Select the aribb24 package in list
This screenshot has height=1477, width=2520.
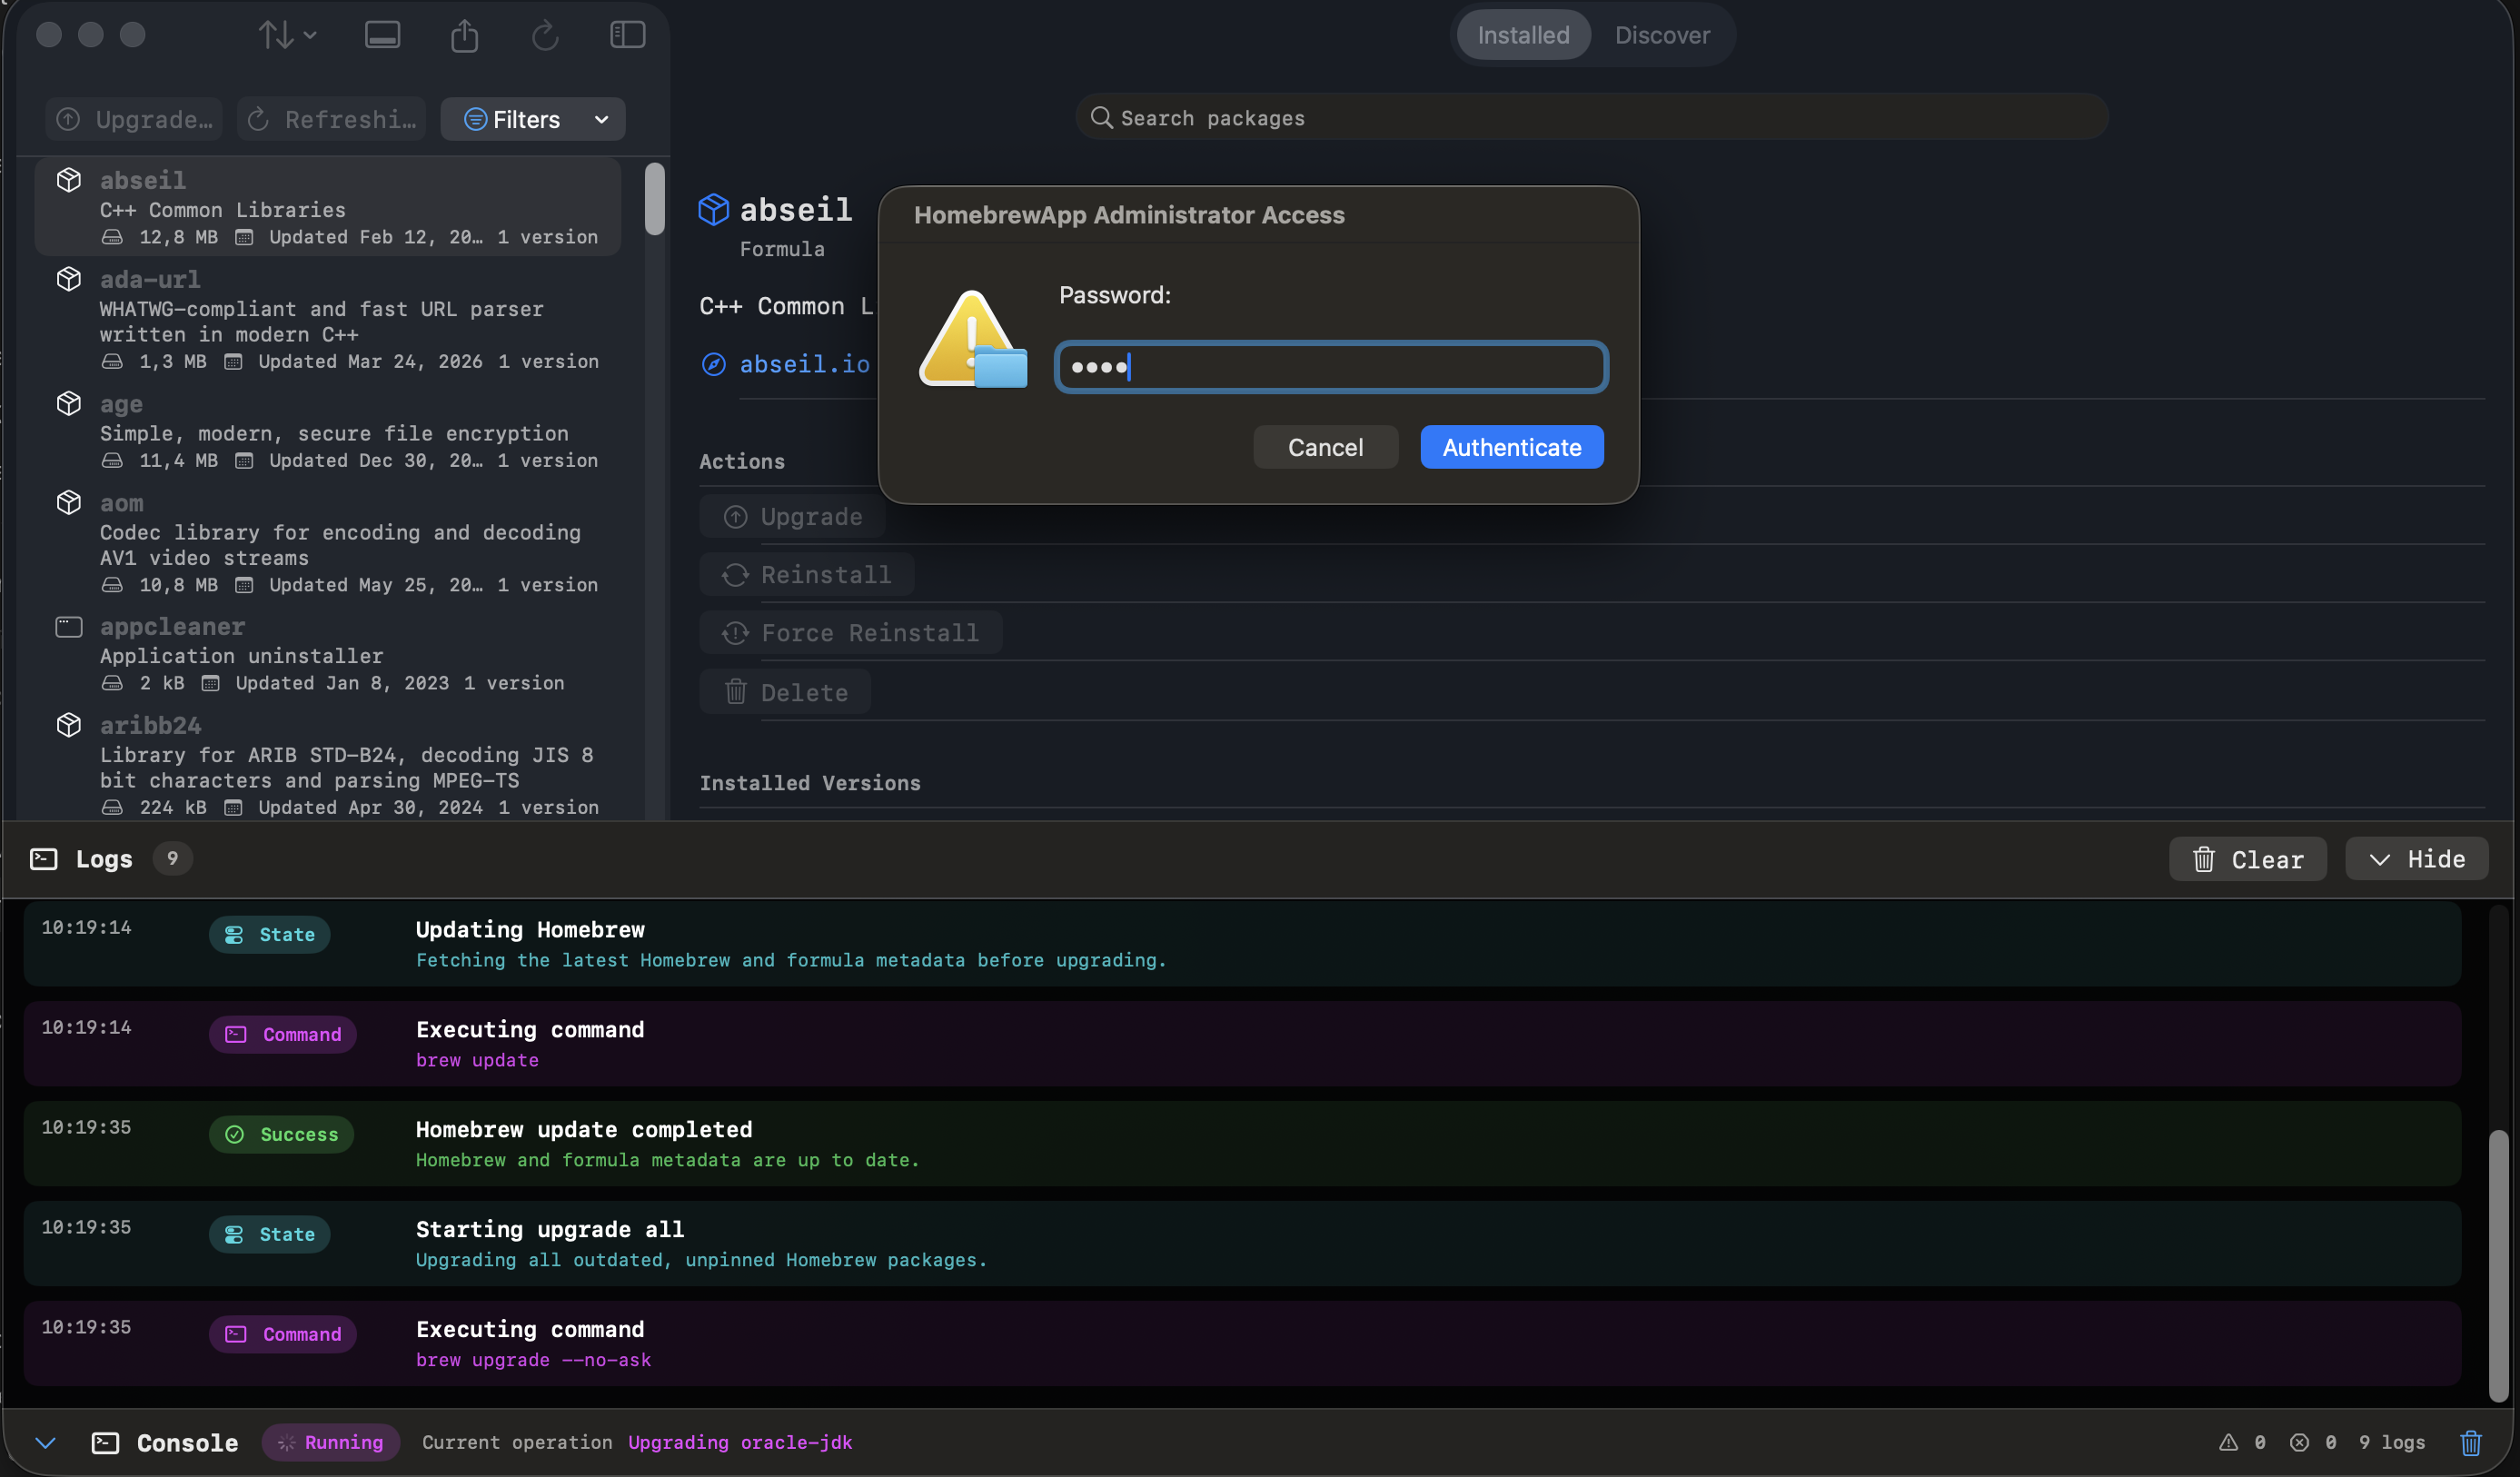(x=328, y=765)
